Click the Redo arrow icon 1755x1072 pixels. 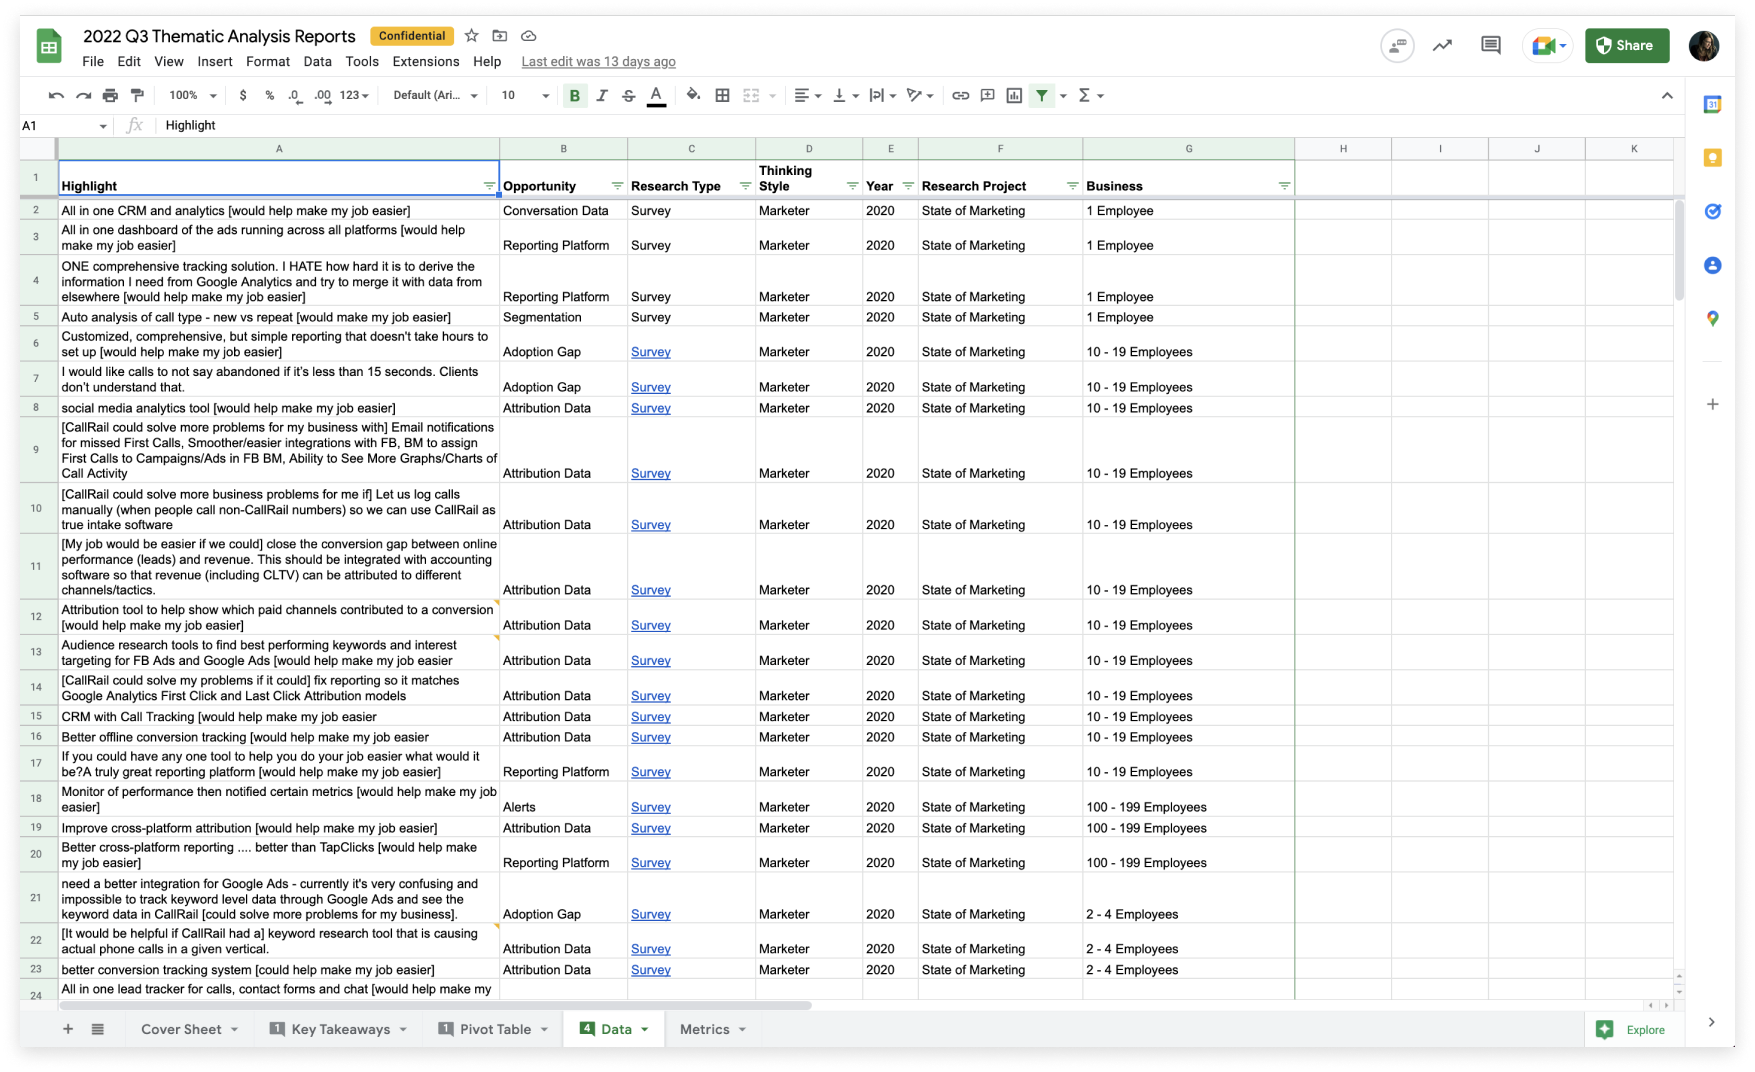tap(84, 96)
